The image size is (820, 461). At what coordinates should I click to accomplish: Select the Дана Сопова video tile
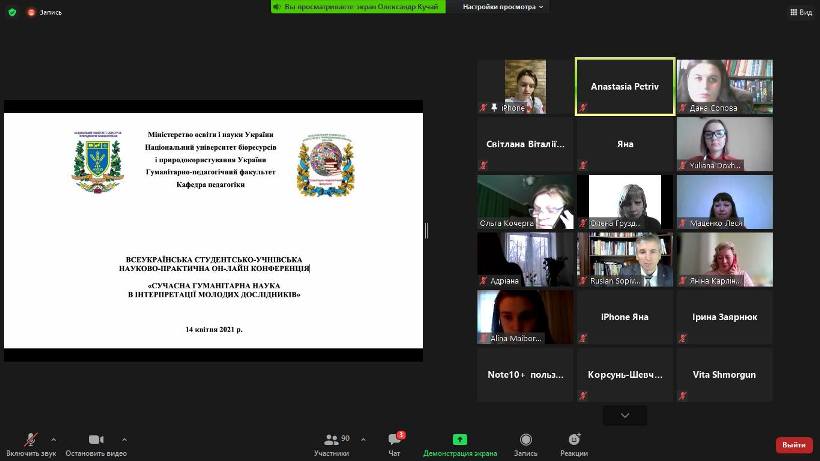click(725, 86)
